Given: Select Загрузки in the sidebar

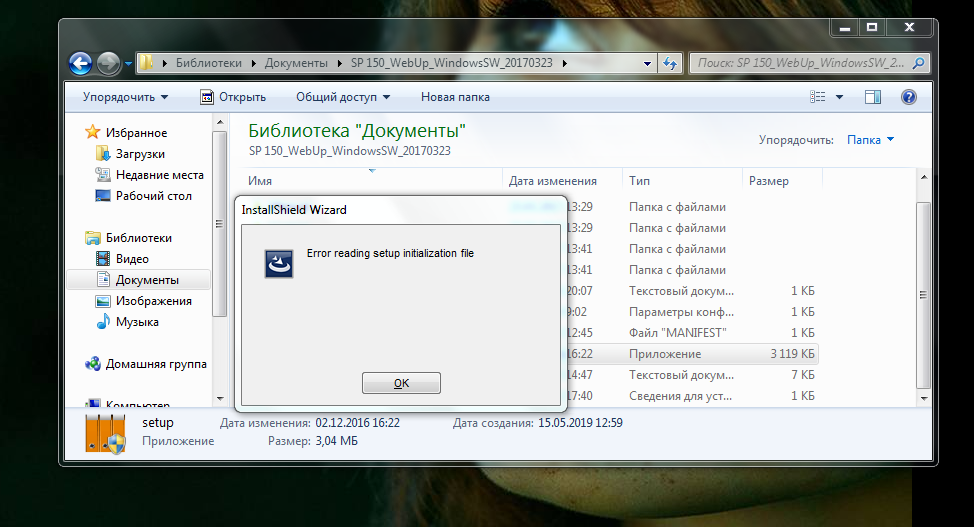Looking at the screenshot, I should (140, 154).
